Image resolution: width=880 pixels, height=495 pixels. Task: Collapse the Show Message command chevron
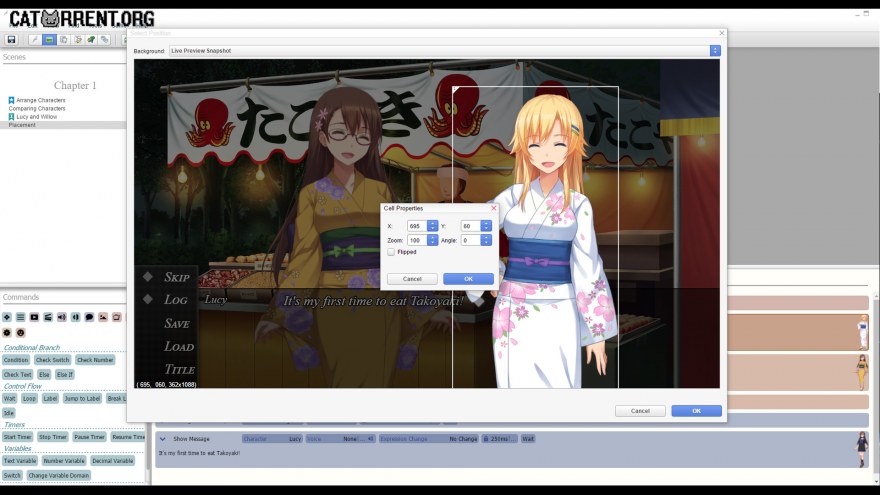[x=162, y=439]
